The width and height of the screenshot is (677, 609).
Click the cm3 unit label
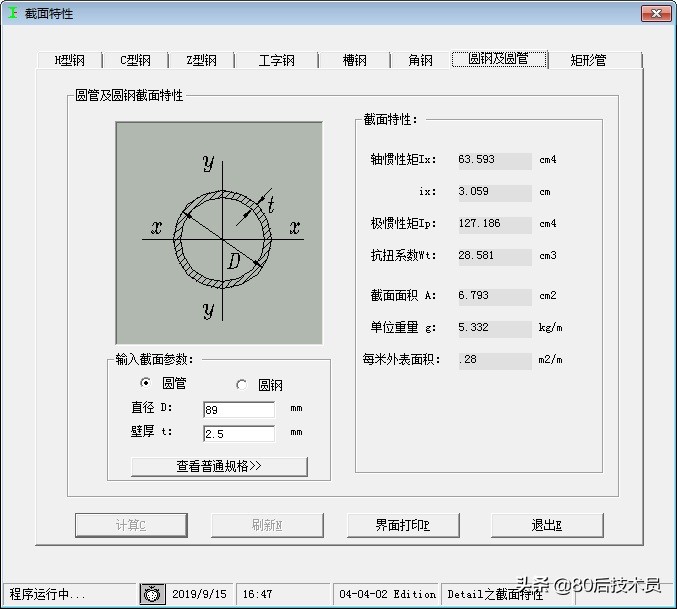tap(548, 256)
